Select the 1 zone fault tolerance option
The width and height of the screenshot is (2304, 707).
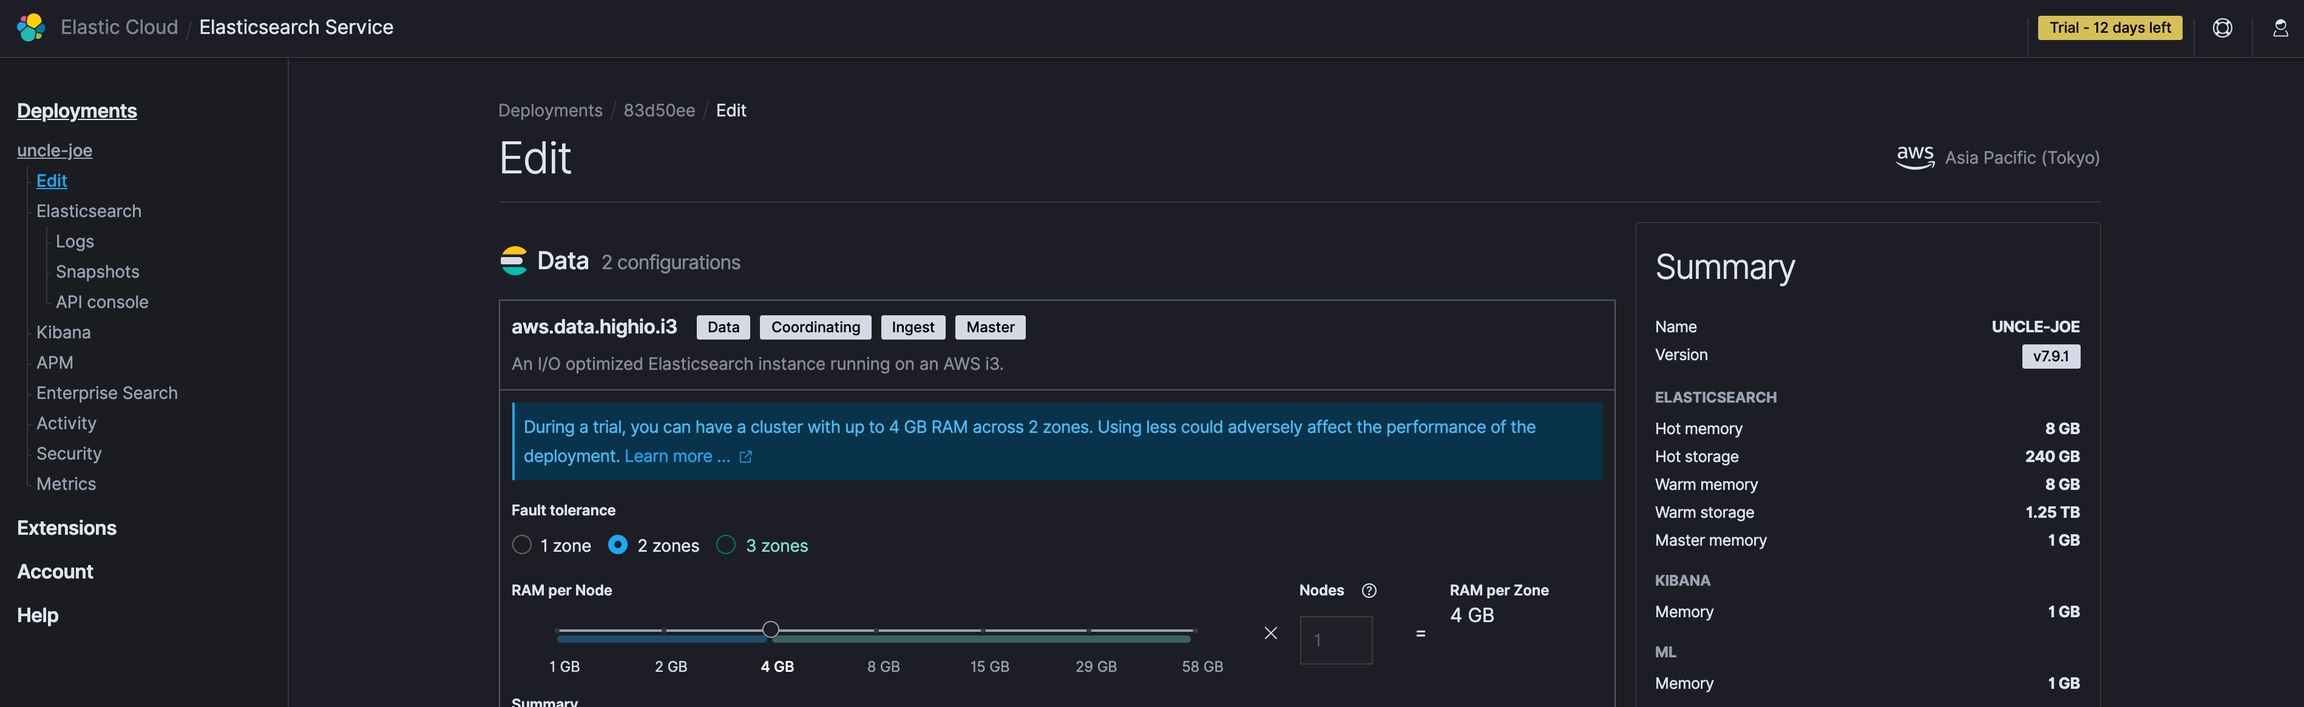tap(522, 545)
